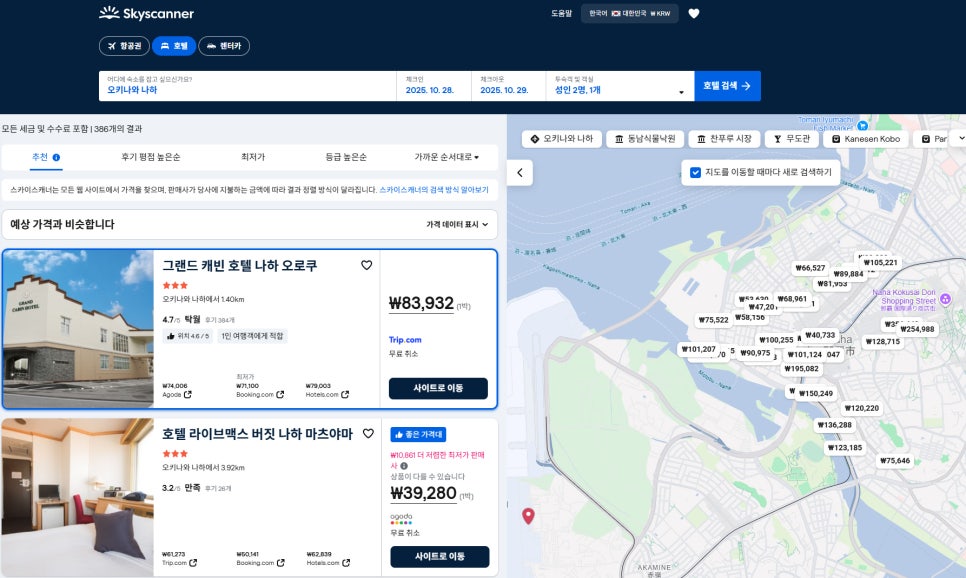Switch to 렌터카 car rental tab
The height and width of the screenshot is (578, 966).
click(224, 46)
